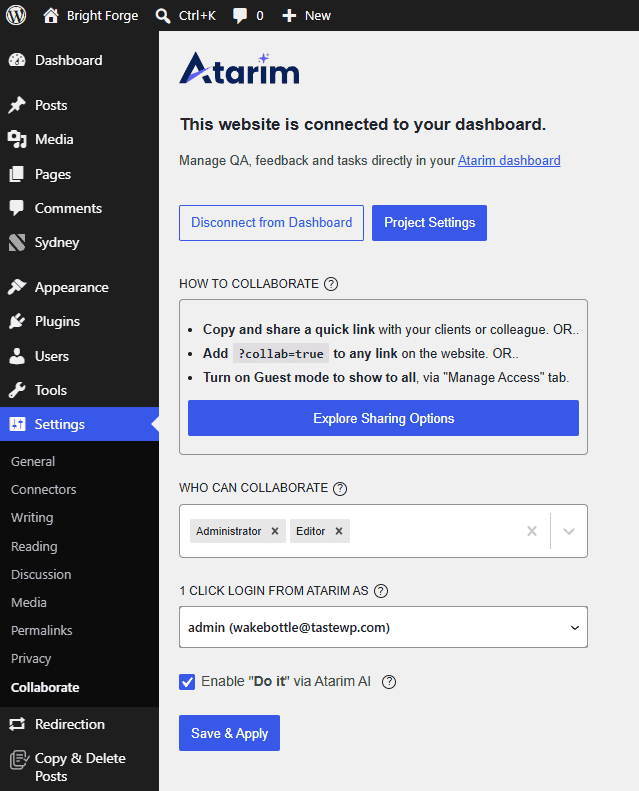Click the Users person icon
This screenshot has width=639, height=791.
point(17,356)
